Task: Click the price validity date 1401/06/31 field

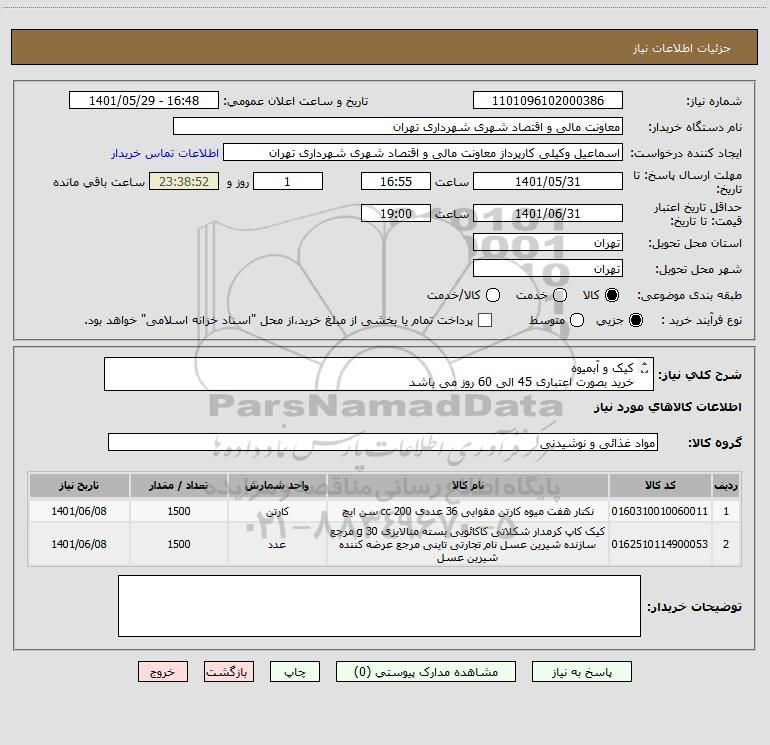Action: pyautogui.click(x=548, y=213)
